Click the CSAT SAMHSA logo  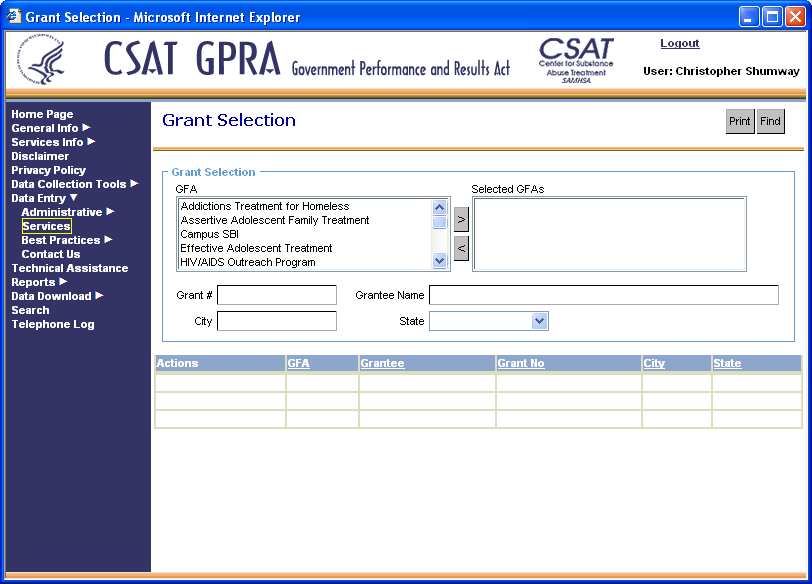576,60
